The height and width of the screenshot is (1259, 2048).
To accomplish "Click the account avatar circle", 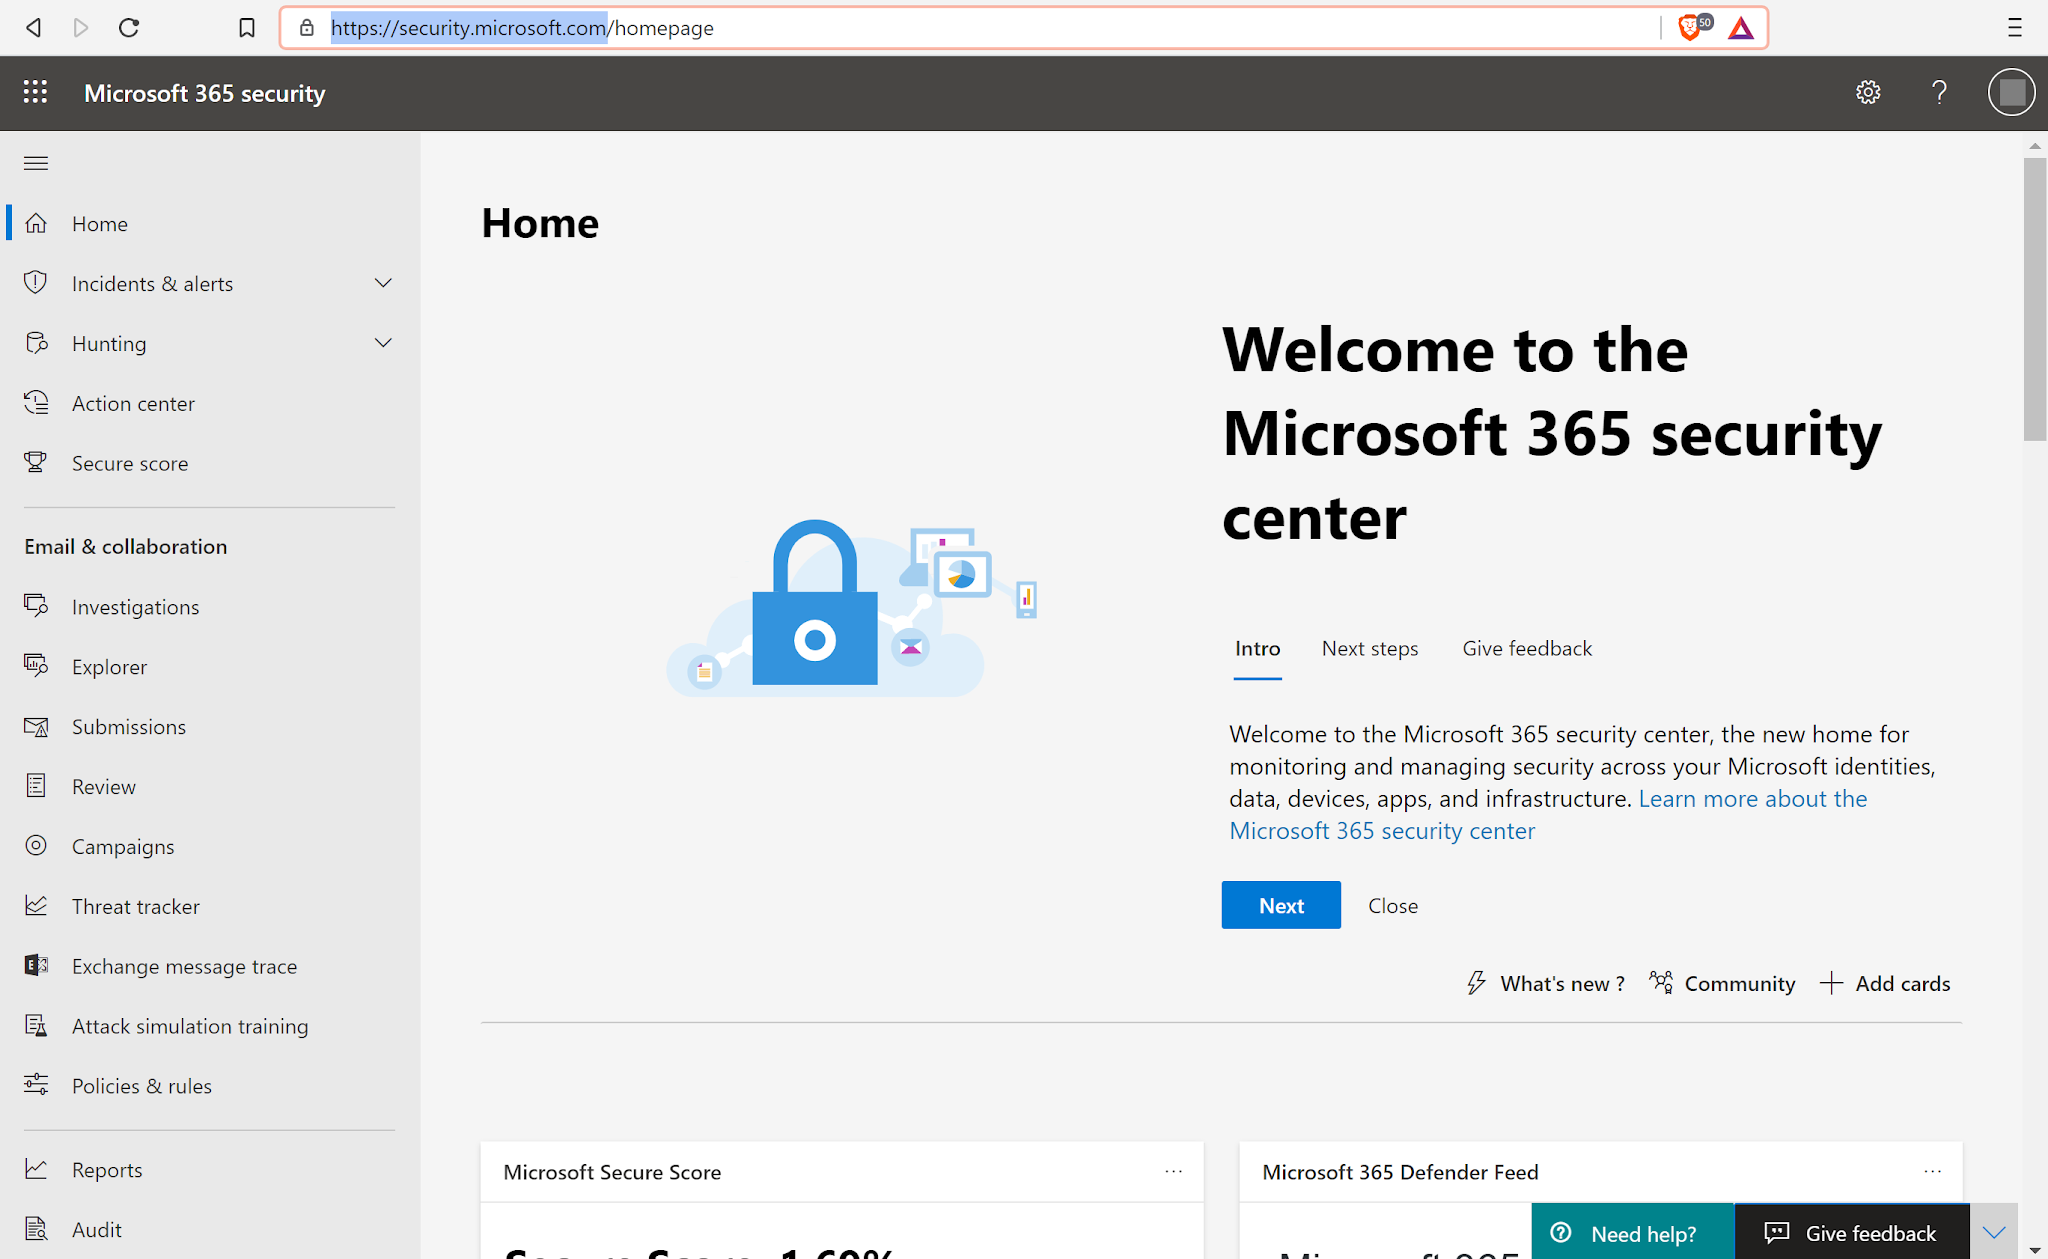I will pos(2010,92).
